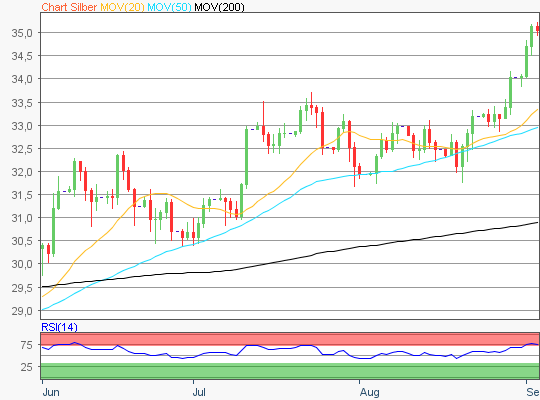
Task: Click the red overbought RSI zone band
Action: point(290,339)
